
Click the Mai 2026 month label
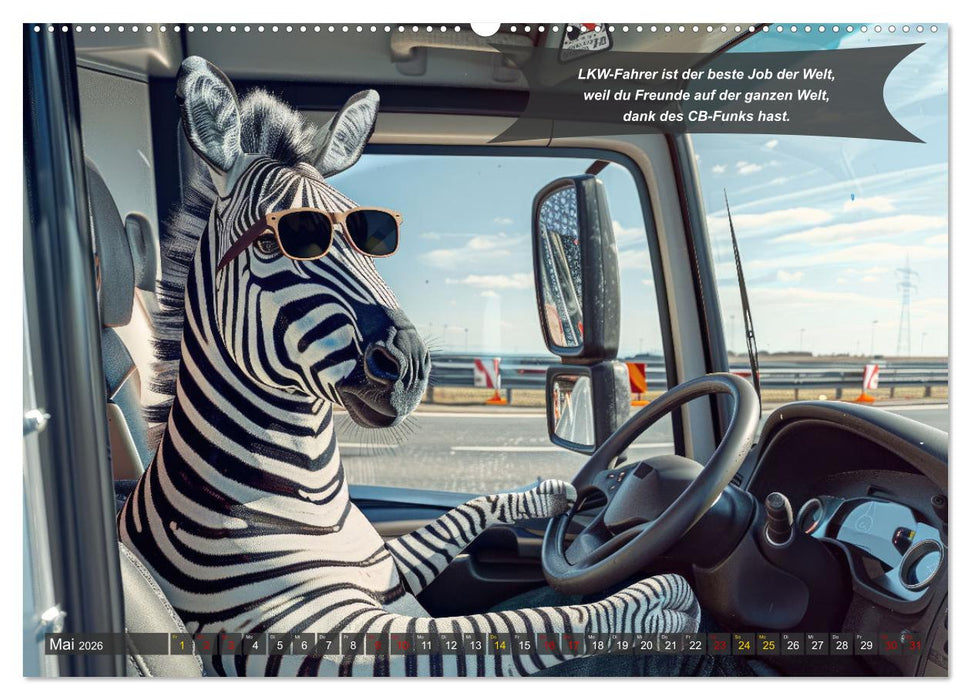75,645
